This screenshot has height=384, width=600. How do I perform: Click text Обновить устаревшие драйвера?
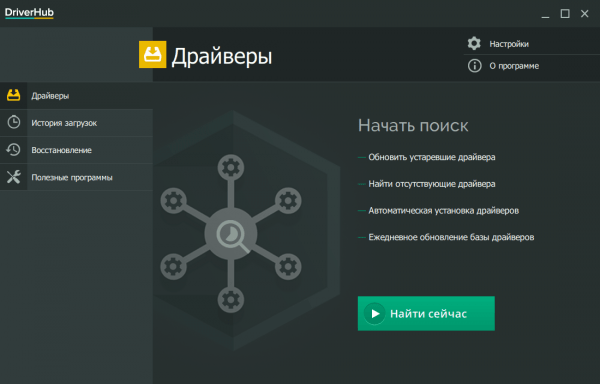[x=432, y=157]
